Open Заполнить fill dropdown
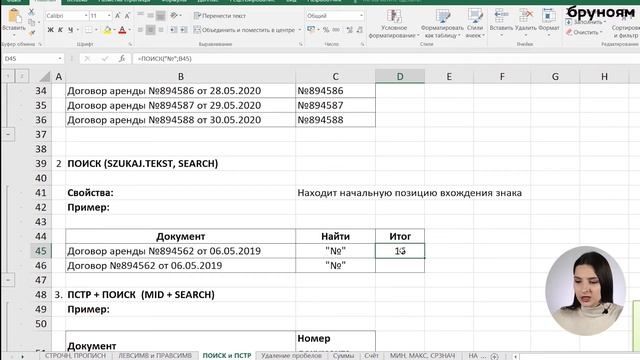The width and height of the screenshot is (640, 360). coord(586,22)
